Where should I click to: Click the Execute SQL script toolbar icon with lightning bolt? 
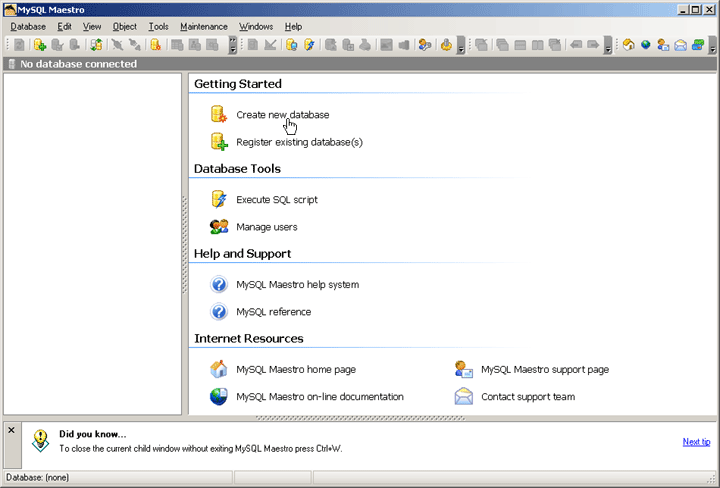pyautogui.click(x=309, y=45)
